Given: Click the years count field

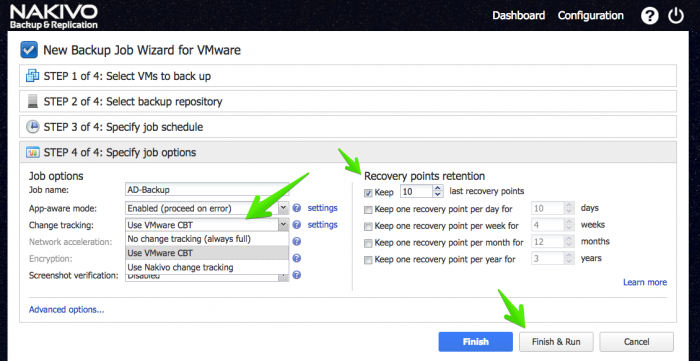Looking at the screenshot, I should 548,258.
